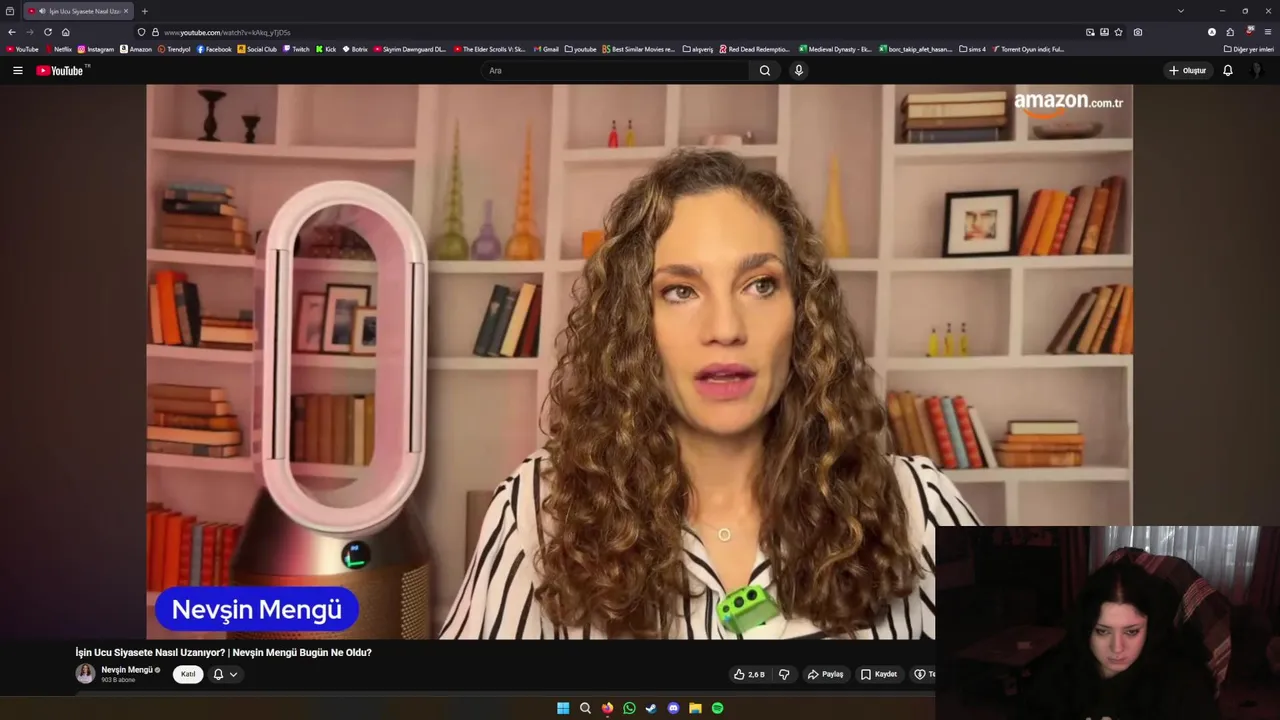Open tracking protection shield icon
The image size is (1280, 720).
click(x=141, y=32)
